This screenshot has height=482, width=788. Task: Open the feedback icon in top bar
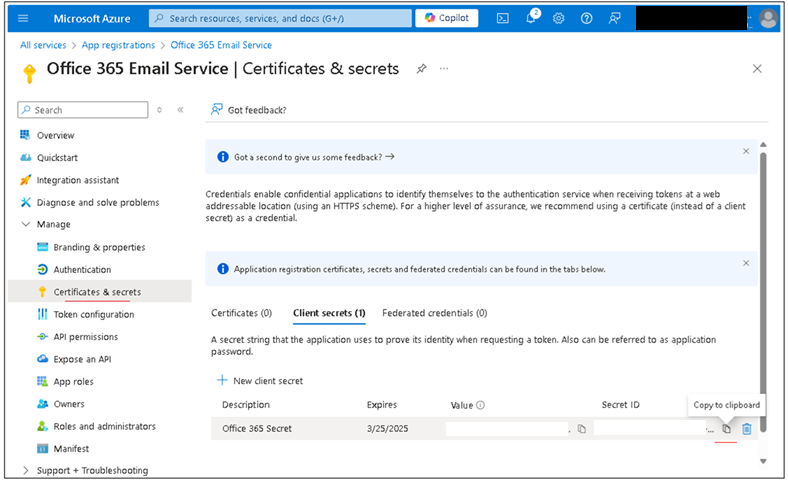(614, 19)
